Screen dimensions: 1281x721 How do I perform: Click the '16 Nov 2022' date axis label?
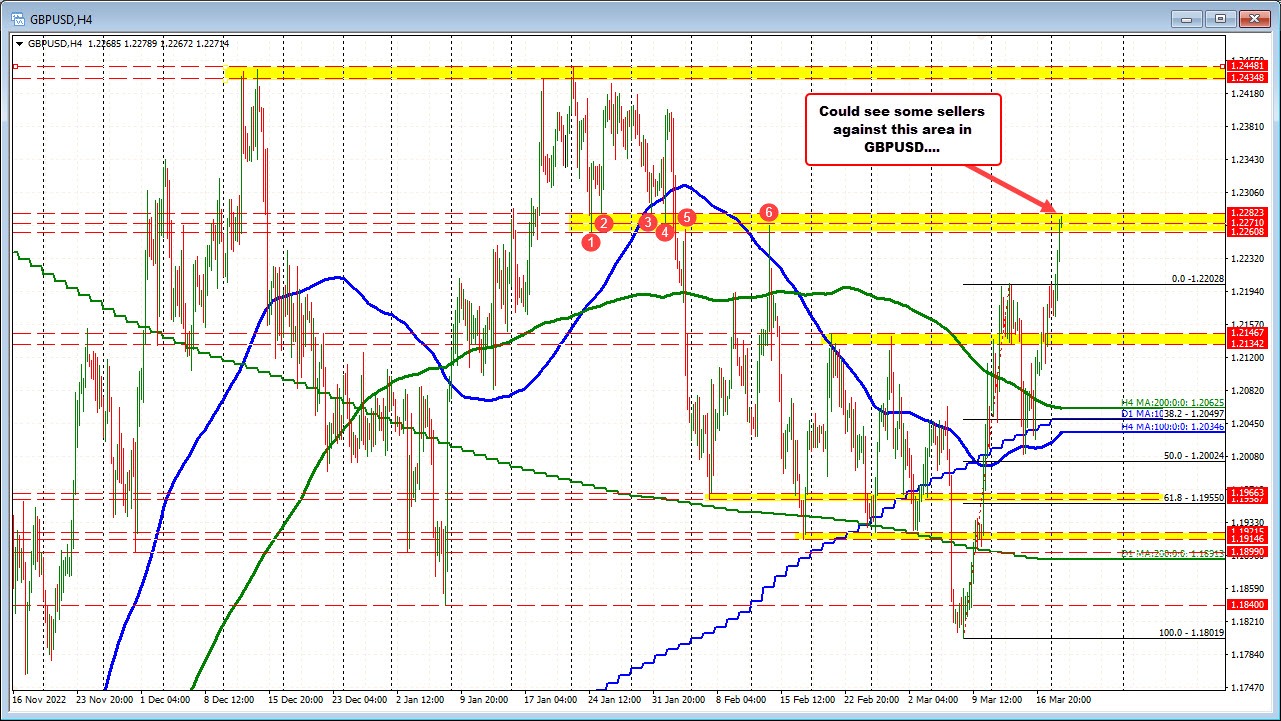pyautogui.click(x=40, y=700)
